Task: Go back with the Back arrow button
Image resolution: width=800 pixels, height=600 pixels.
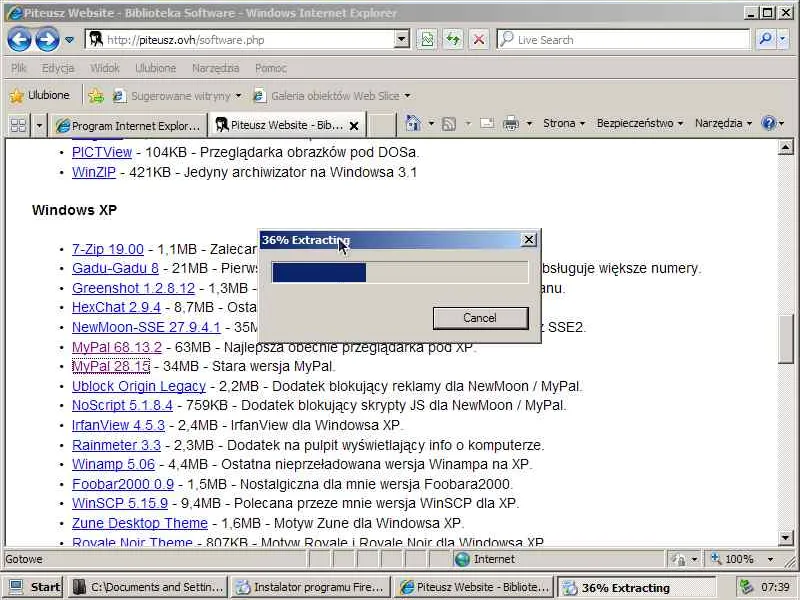Action: coord(19,39)
